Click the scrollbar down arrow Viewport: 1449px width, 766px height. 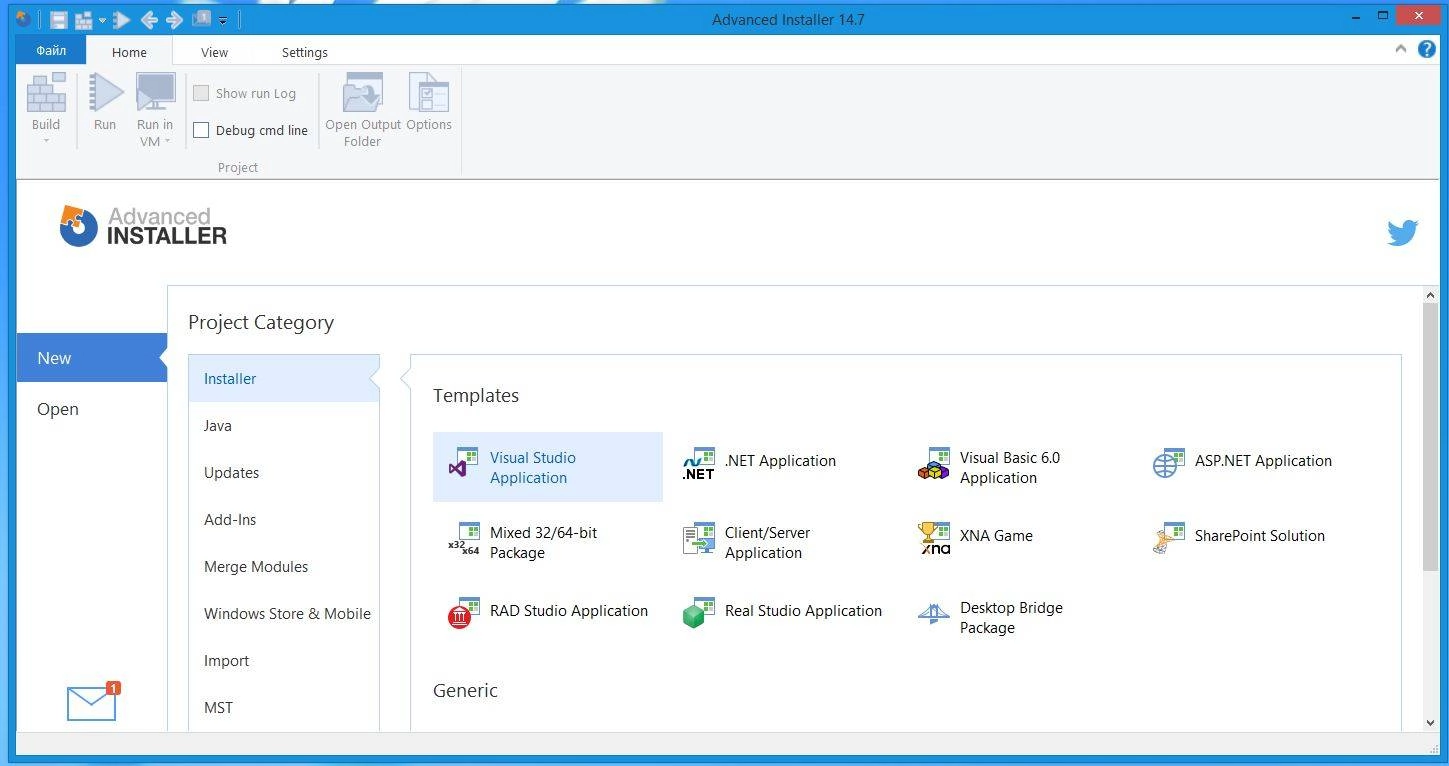point(1430,722)
